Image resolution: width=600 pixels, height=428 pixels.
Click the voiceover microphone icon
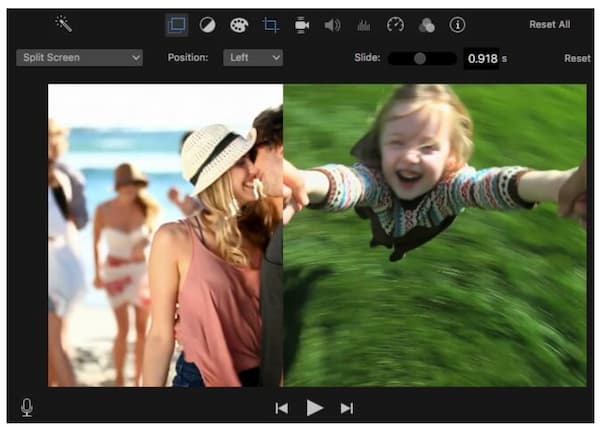[27, 407]
